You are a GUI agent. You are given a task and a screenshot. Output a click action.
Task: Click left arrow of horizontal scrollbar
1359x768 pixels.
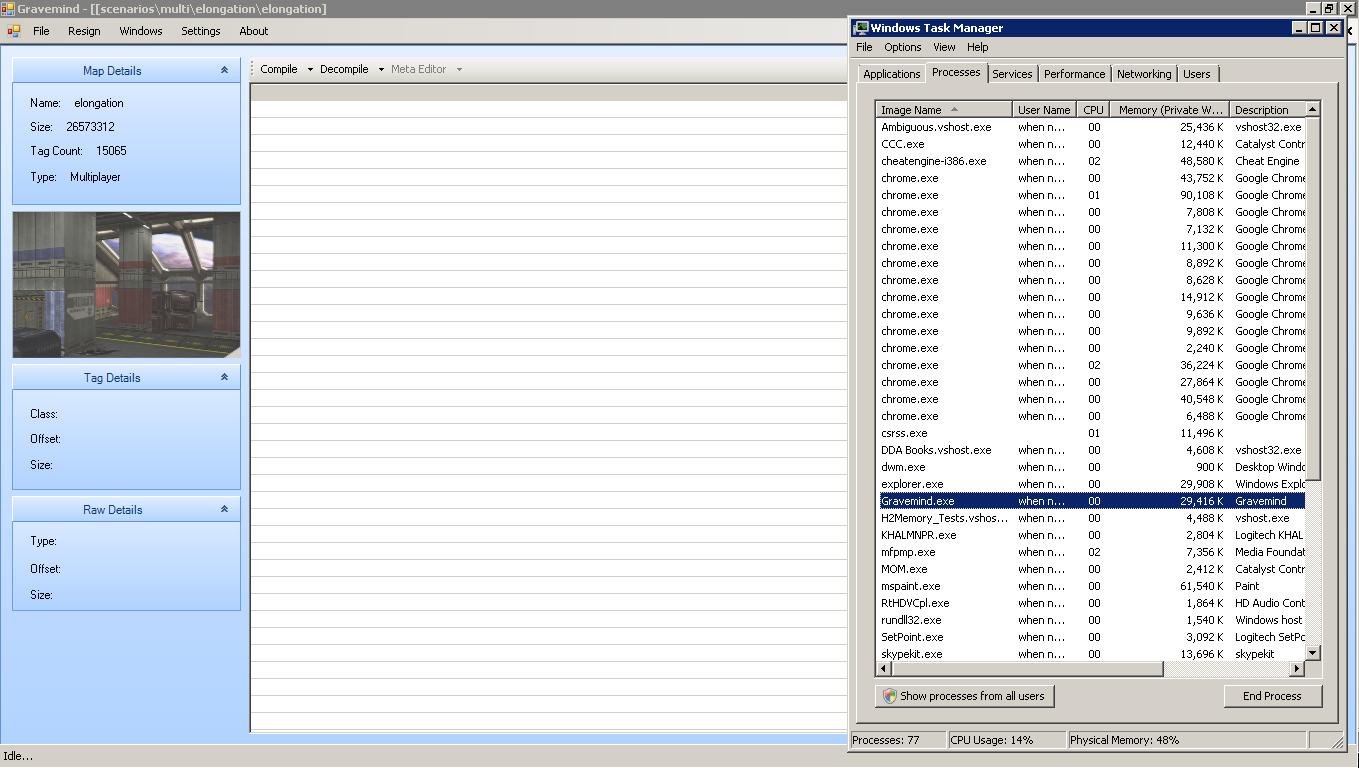click(x=884, y=669)
